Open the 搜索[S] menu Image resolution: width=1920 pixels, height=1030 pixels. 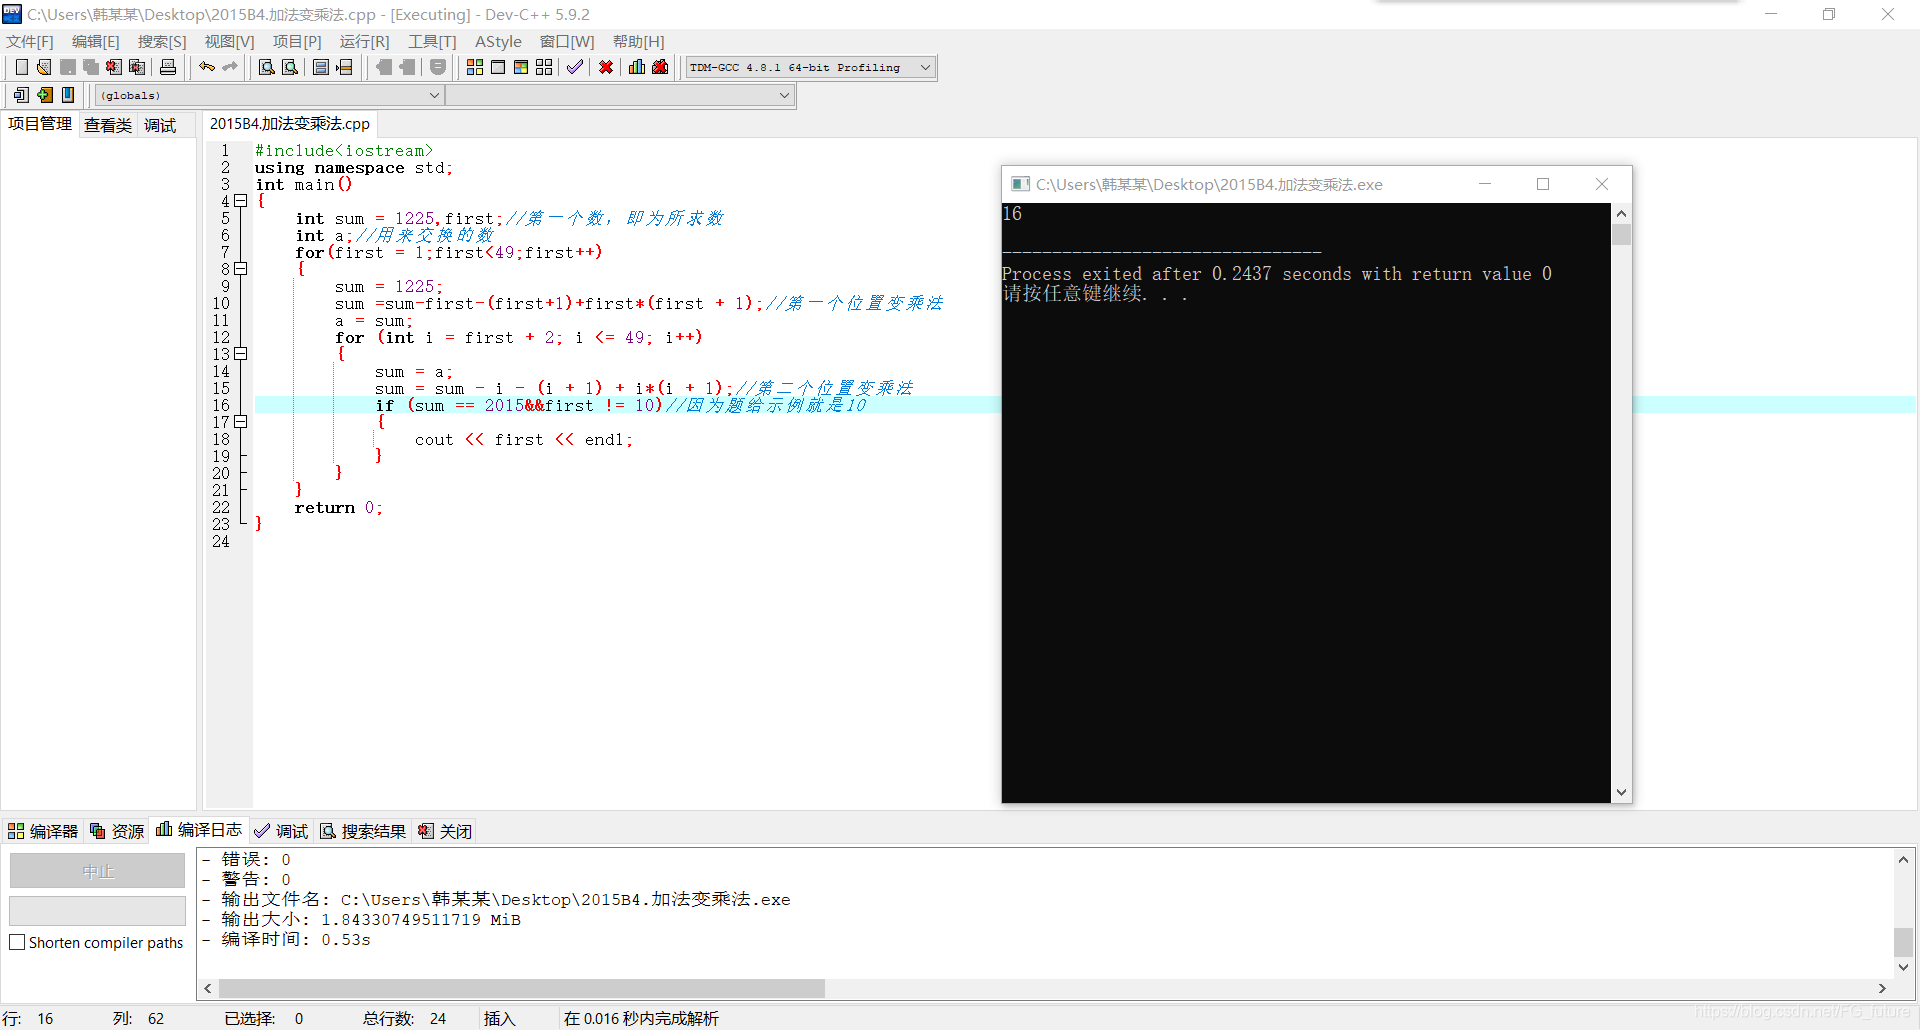click(162, 41)
